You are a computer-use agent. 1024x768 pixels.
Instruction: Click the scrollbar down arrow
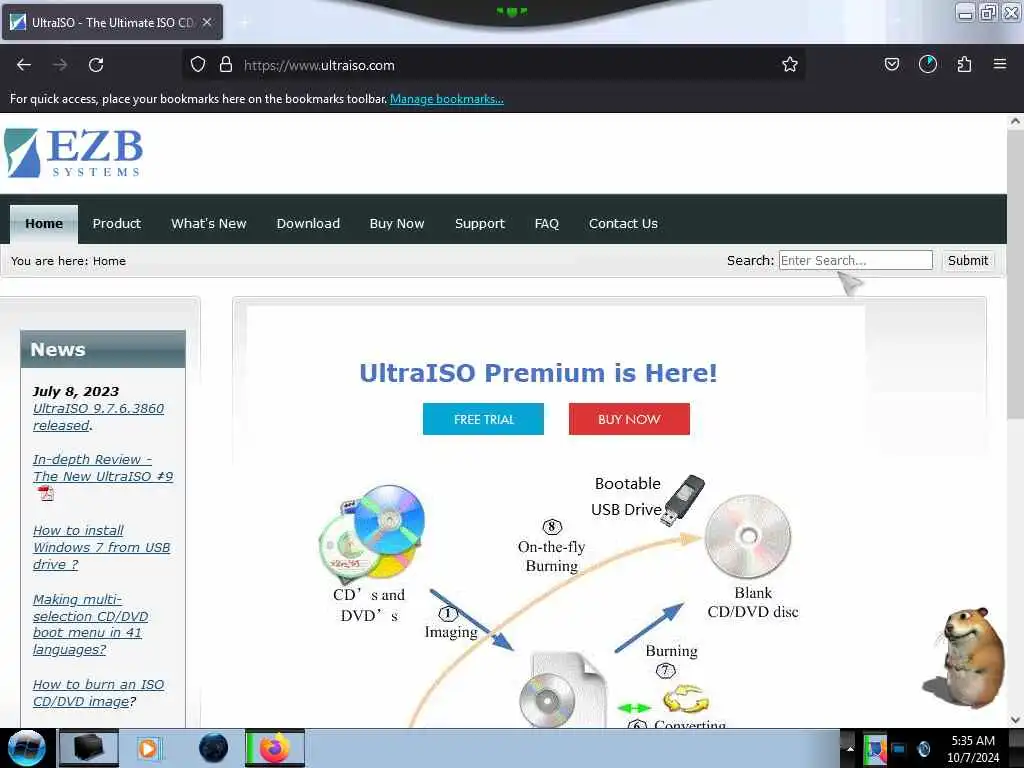[x=1015, y=720]
